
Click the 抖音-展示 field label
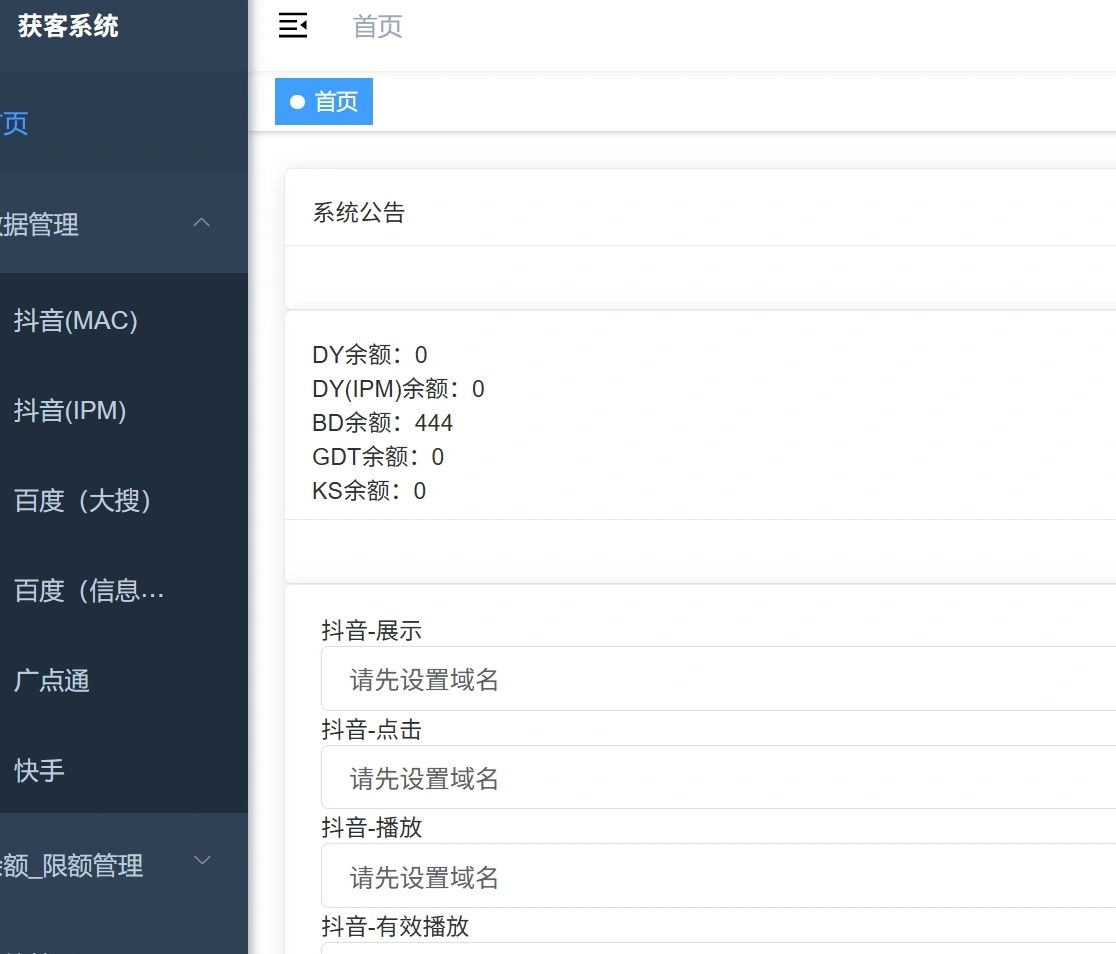372,631
